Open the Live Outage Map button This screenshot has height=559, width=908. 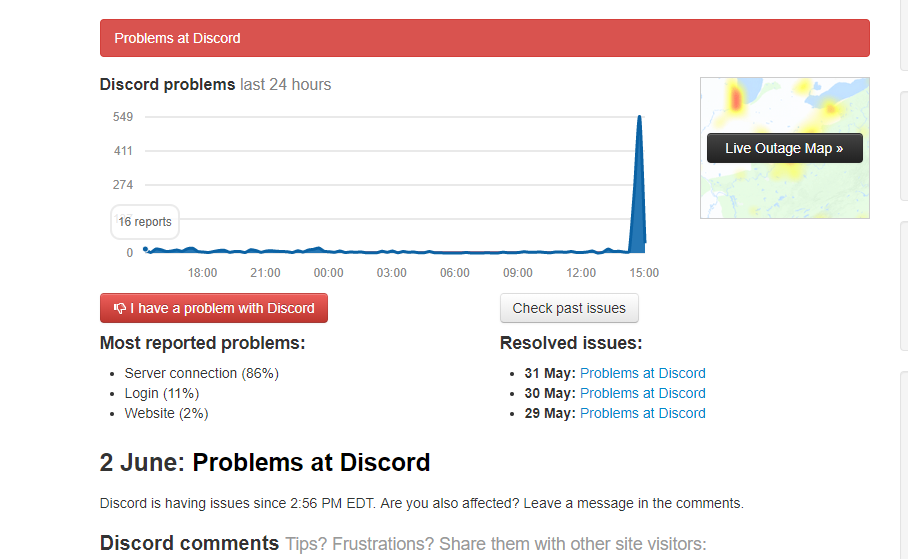(x=785, y=148)
